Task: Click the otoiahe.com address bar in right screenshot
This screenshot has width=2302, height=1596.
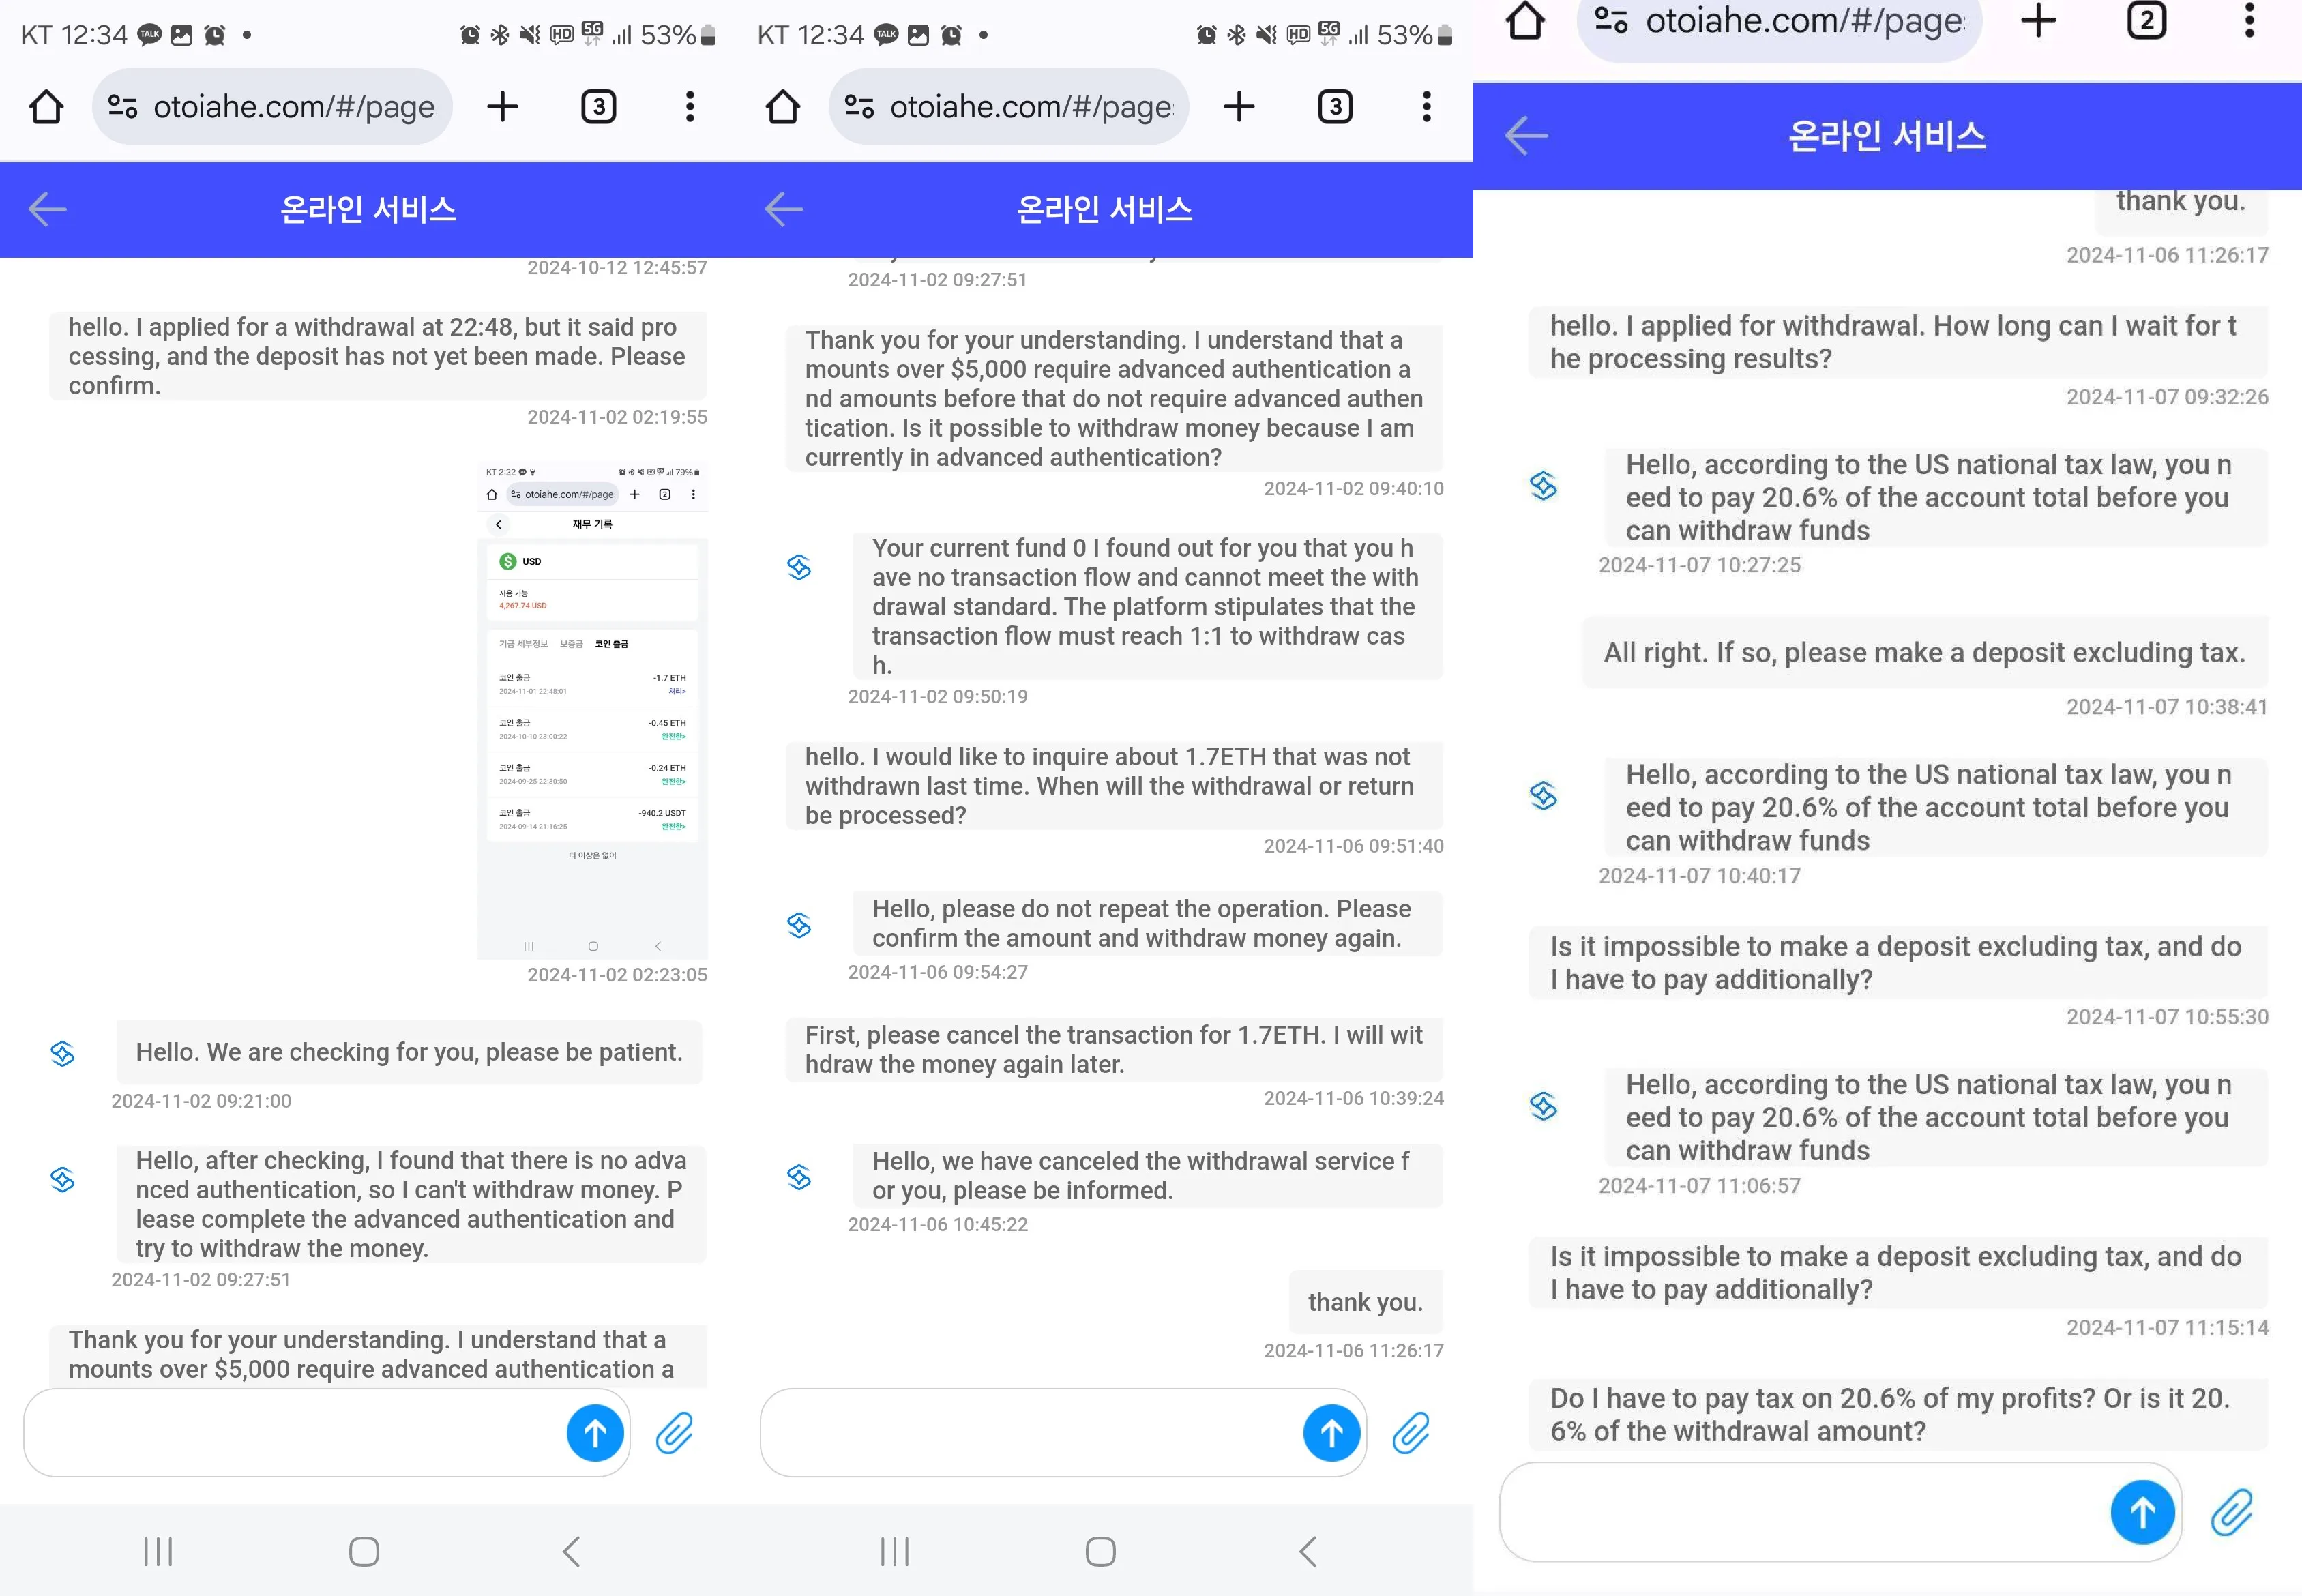Action: (x=1780, y=22)
